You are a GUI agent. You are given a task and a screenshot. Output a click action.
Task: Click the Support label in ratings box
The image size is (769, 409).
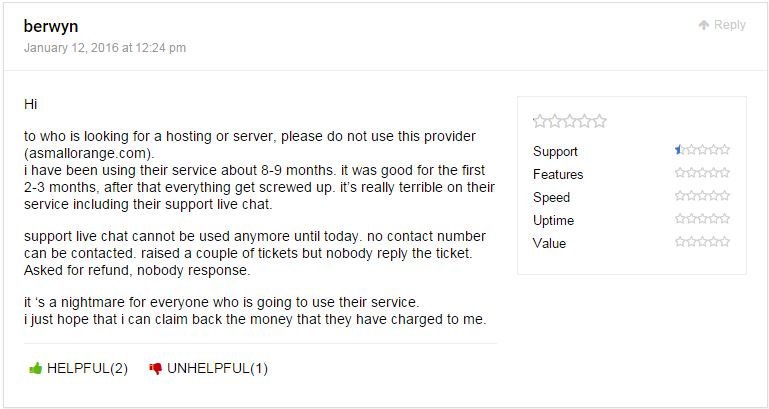click(x=555, y=152)
